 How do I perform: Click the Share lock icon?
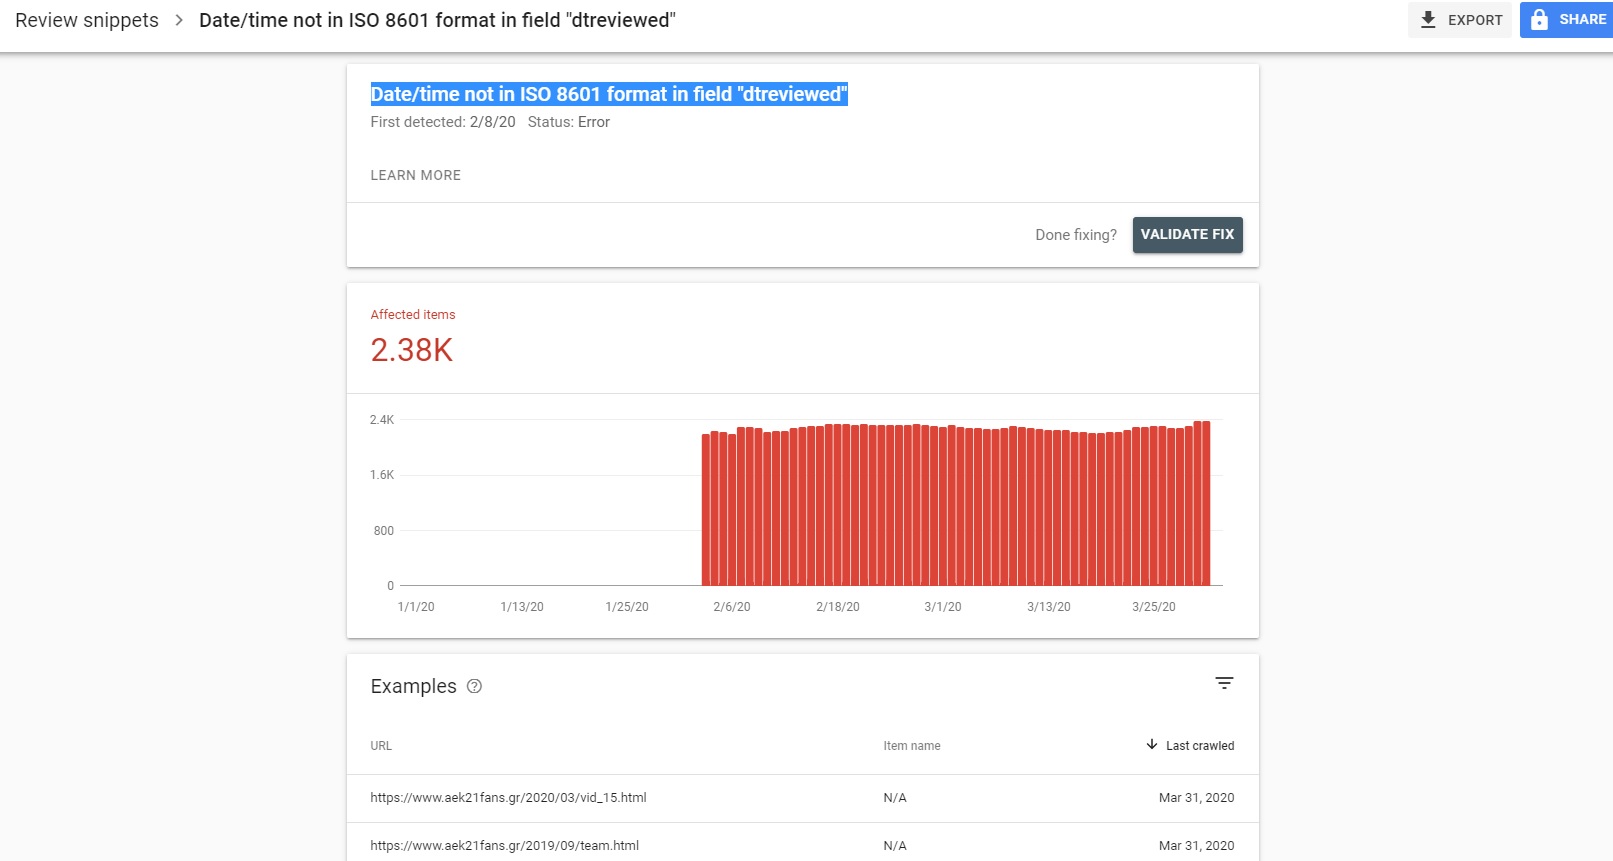pyautogui.click(x=1540, y=19)
